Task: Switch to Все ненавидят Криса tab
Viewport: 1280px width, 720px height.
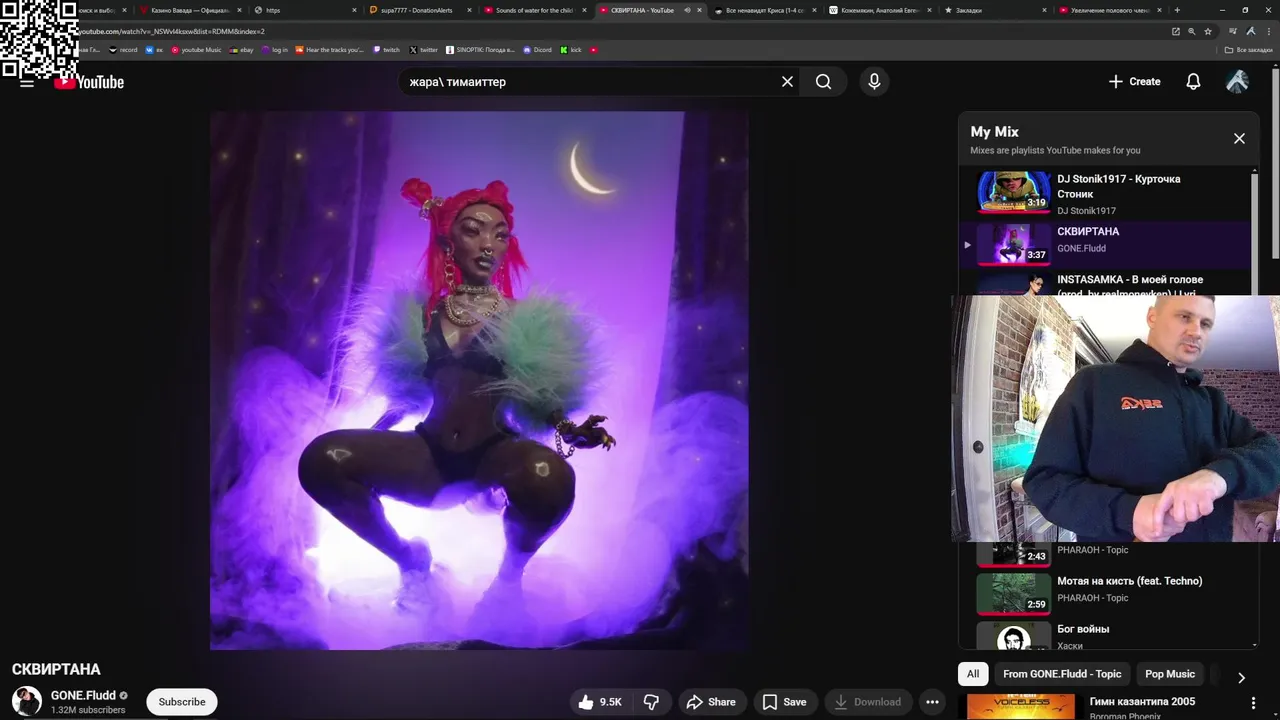Action: 764,10
